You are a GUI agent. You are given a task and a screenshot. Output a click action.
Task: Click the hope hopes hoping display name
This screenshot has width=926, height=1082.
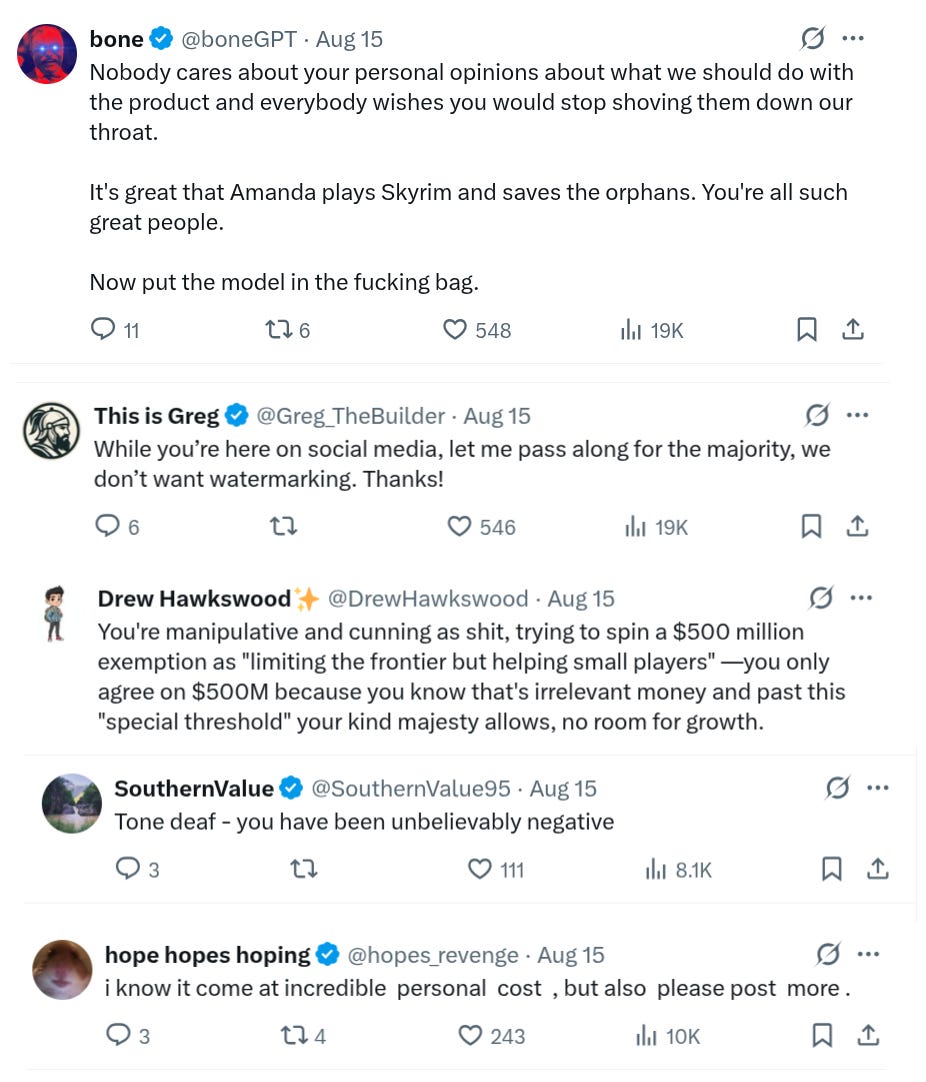point(208,955)
